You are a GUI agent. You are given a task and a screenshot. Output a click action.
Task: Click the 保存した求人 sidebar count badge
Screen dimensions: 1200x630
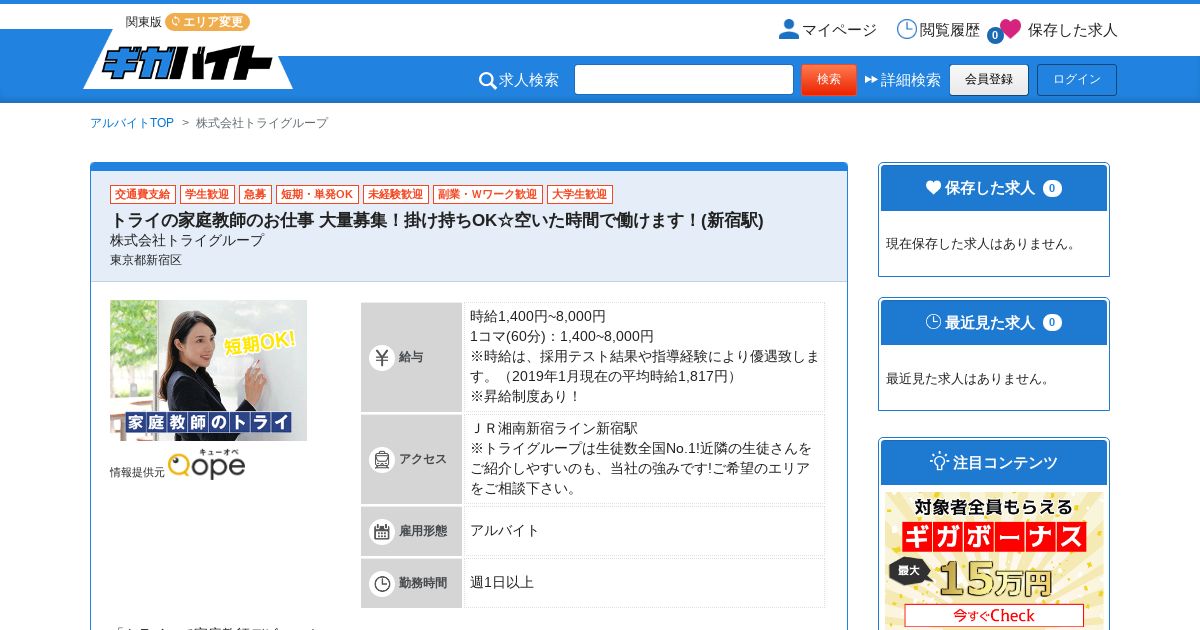point(1052,188)
